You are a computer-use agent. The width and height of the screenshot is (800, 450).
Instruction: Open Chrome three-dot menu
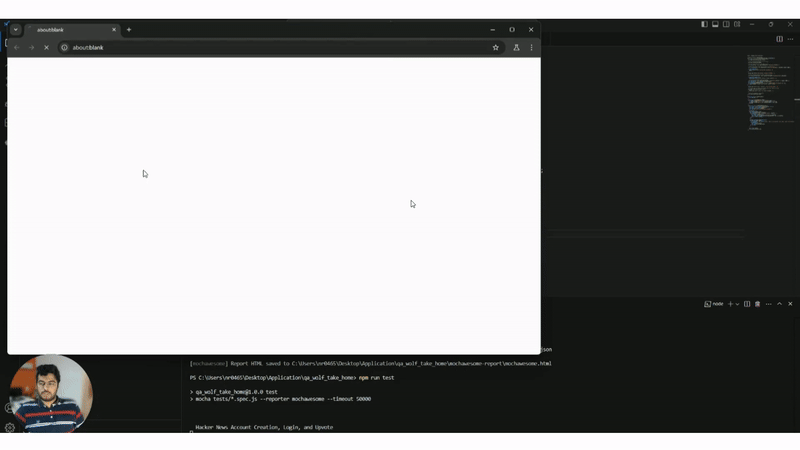(x=532, y=47)
